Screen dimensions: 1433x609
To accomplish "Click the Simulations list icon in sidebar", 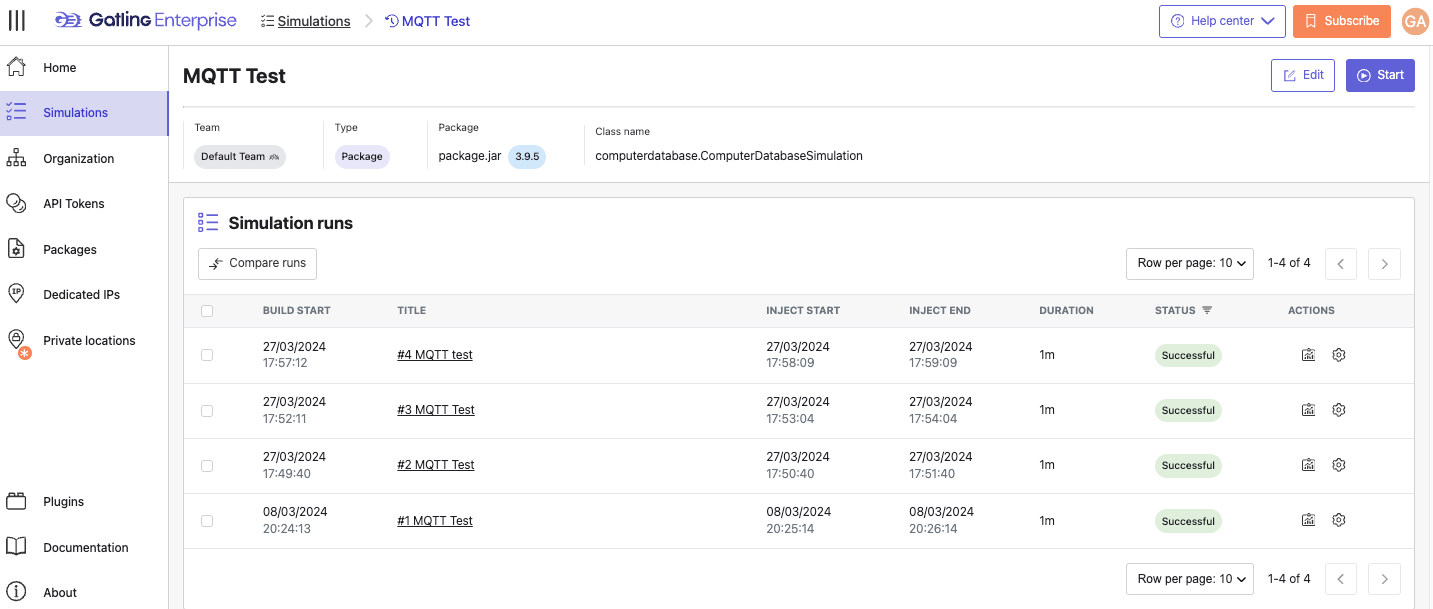I will coord(16,112).
